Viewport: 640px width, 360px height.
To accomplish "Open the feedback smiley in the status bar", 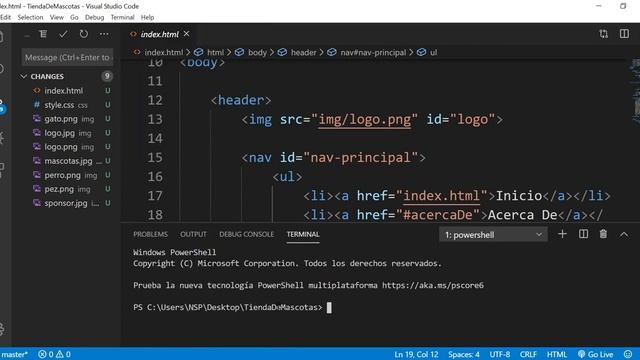I will pyautogui.click(x=628, y=354).
